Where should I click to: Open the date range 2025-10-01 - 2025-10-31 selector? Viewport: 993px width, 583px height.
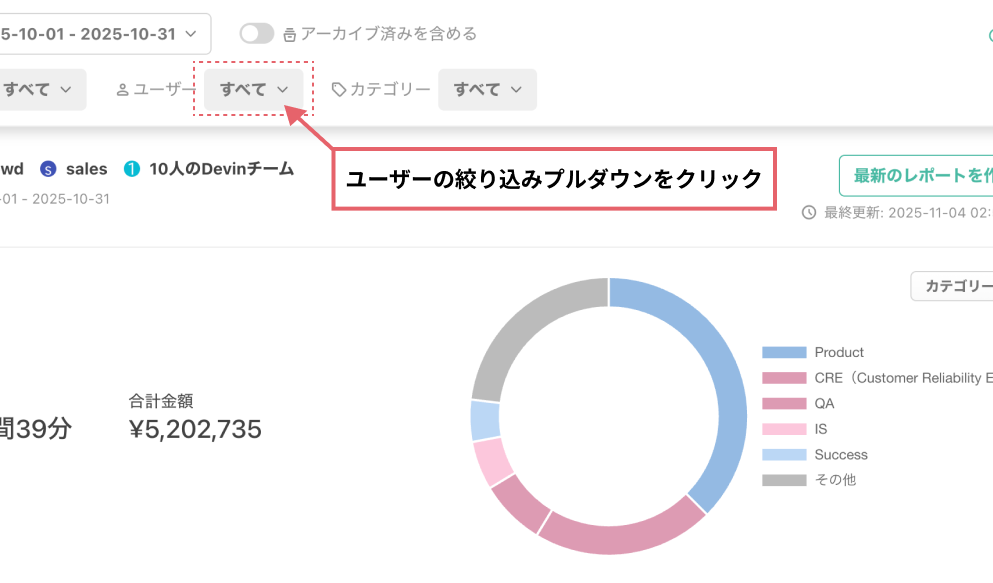point(100,33)
